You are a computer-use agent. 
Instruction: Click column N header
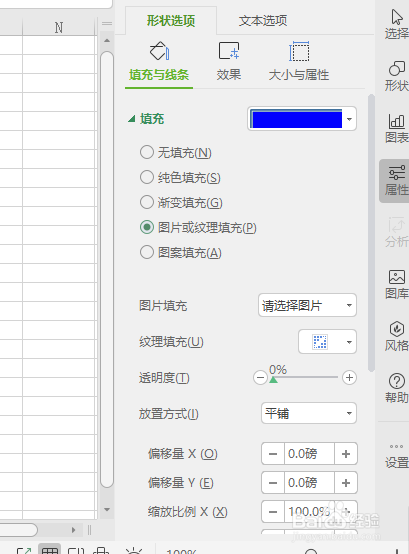click(x=59, y=28)
